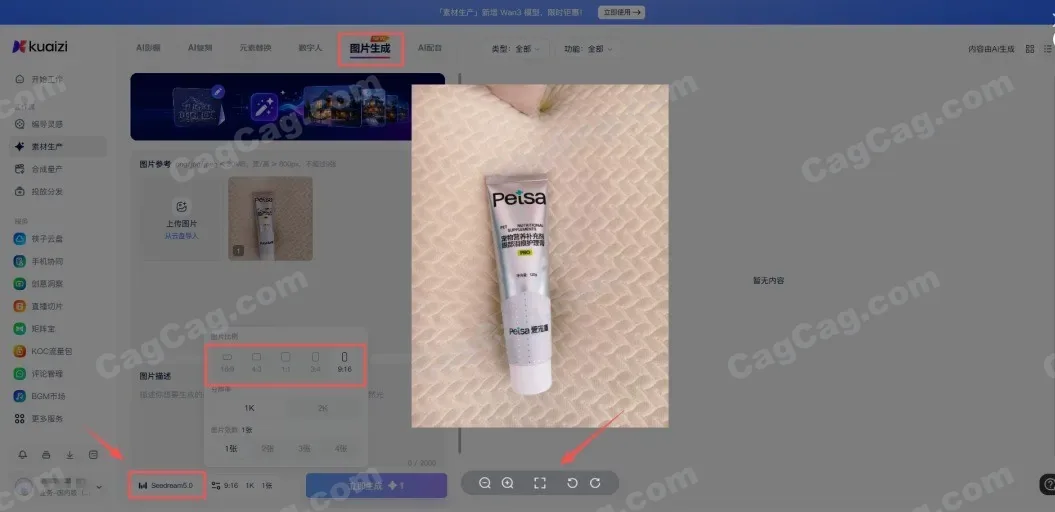
Task: Select the 4:3 aspect ratio
Action: 256,363
